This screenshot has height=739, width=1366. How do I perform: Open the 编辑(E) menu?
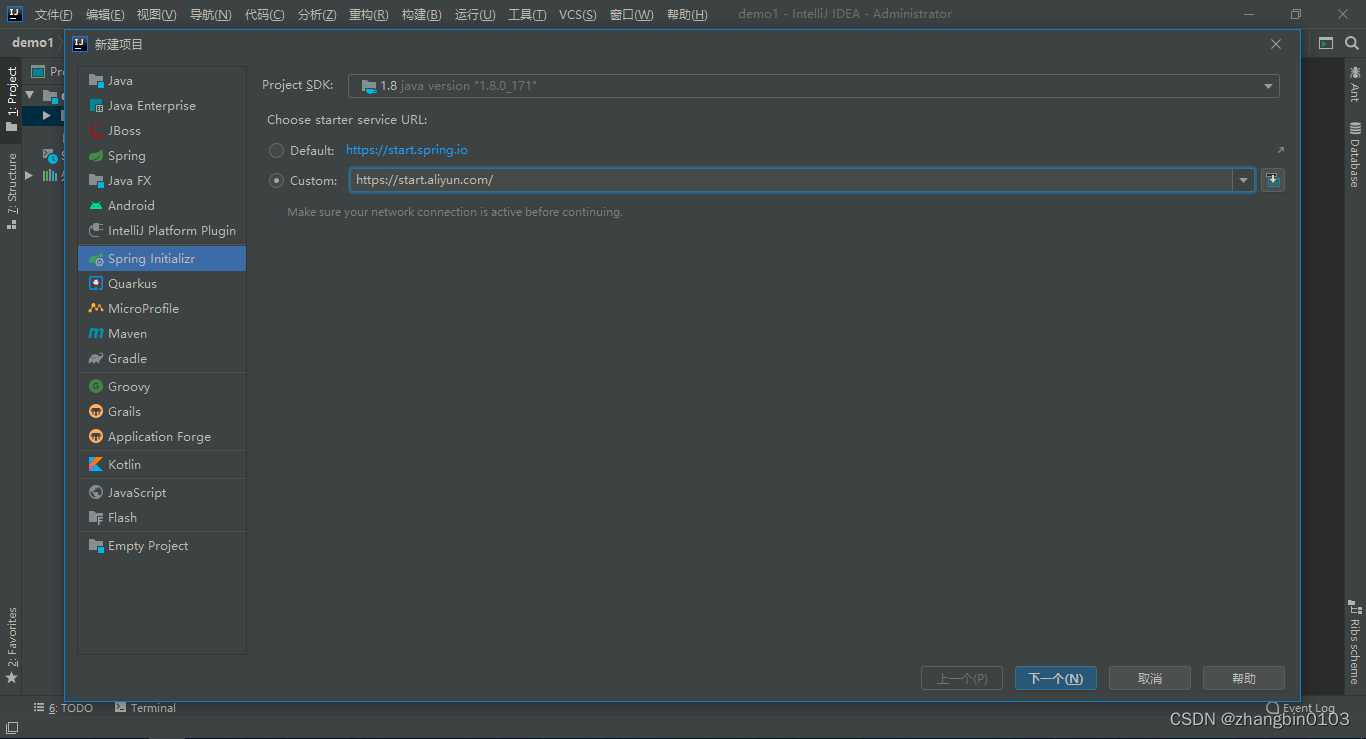tap(105, 14)
